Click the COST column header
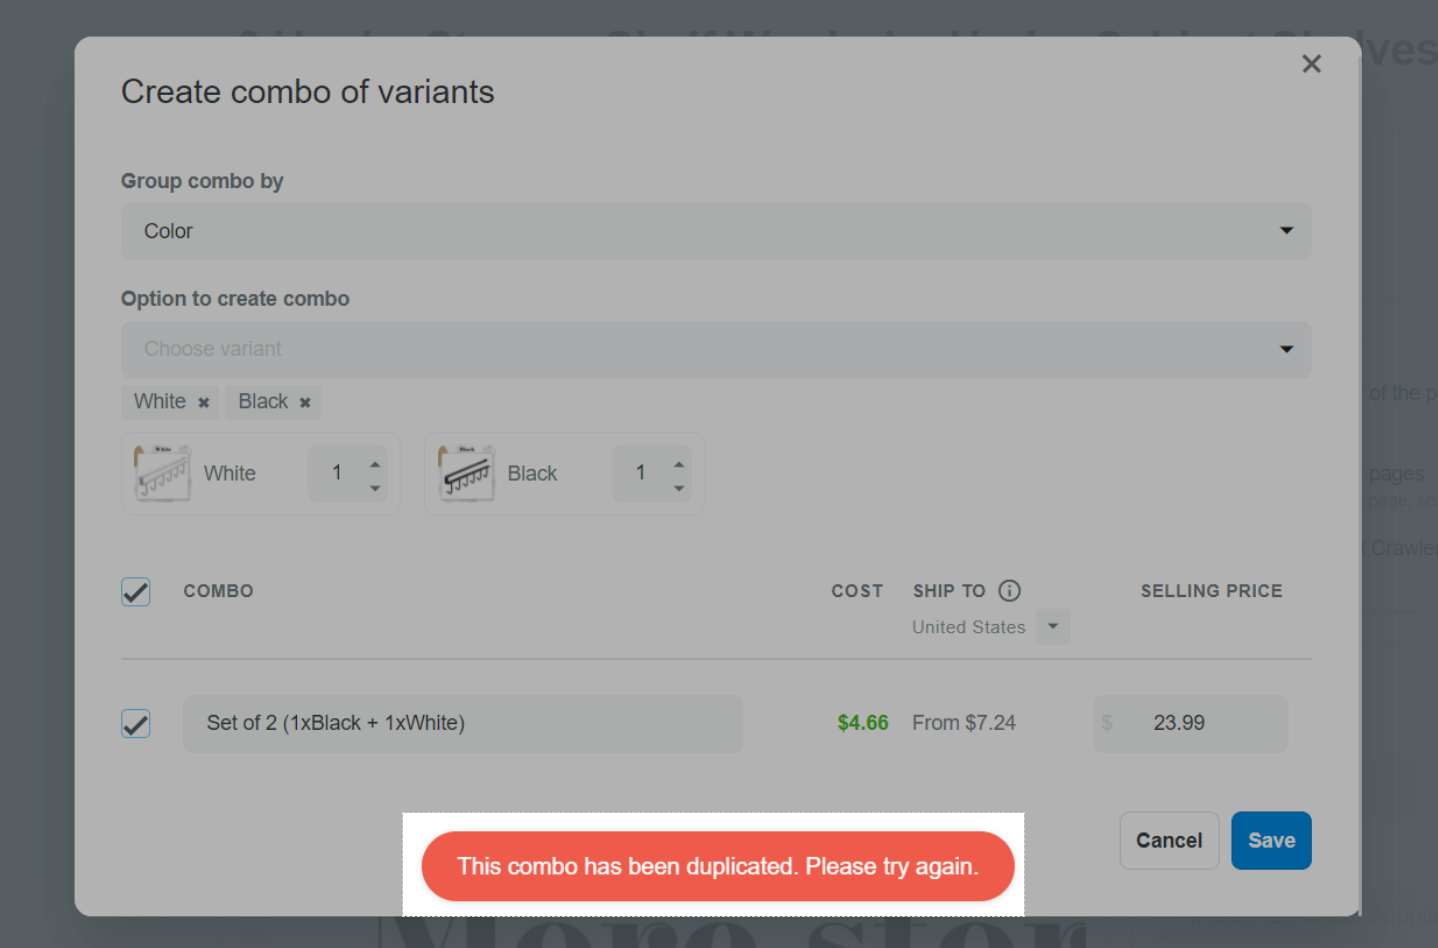This screenshot has width=1438, height=948. pos(857,591)
